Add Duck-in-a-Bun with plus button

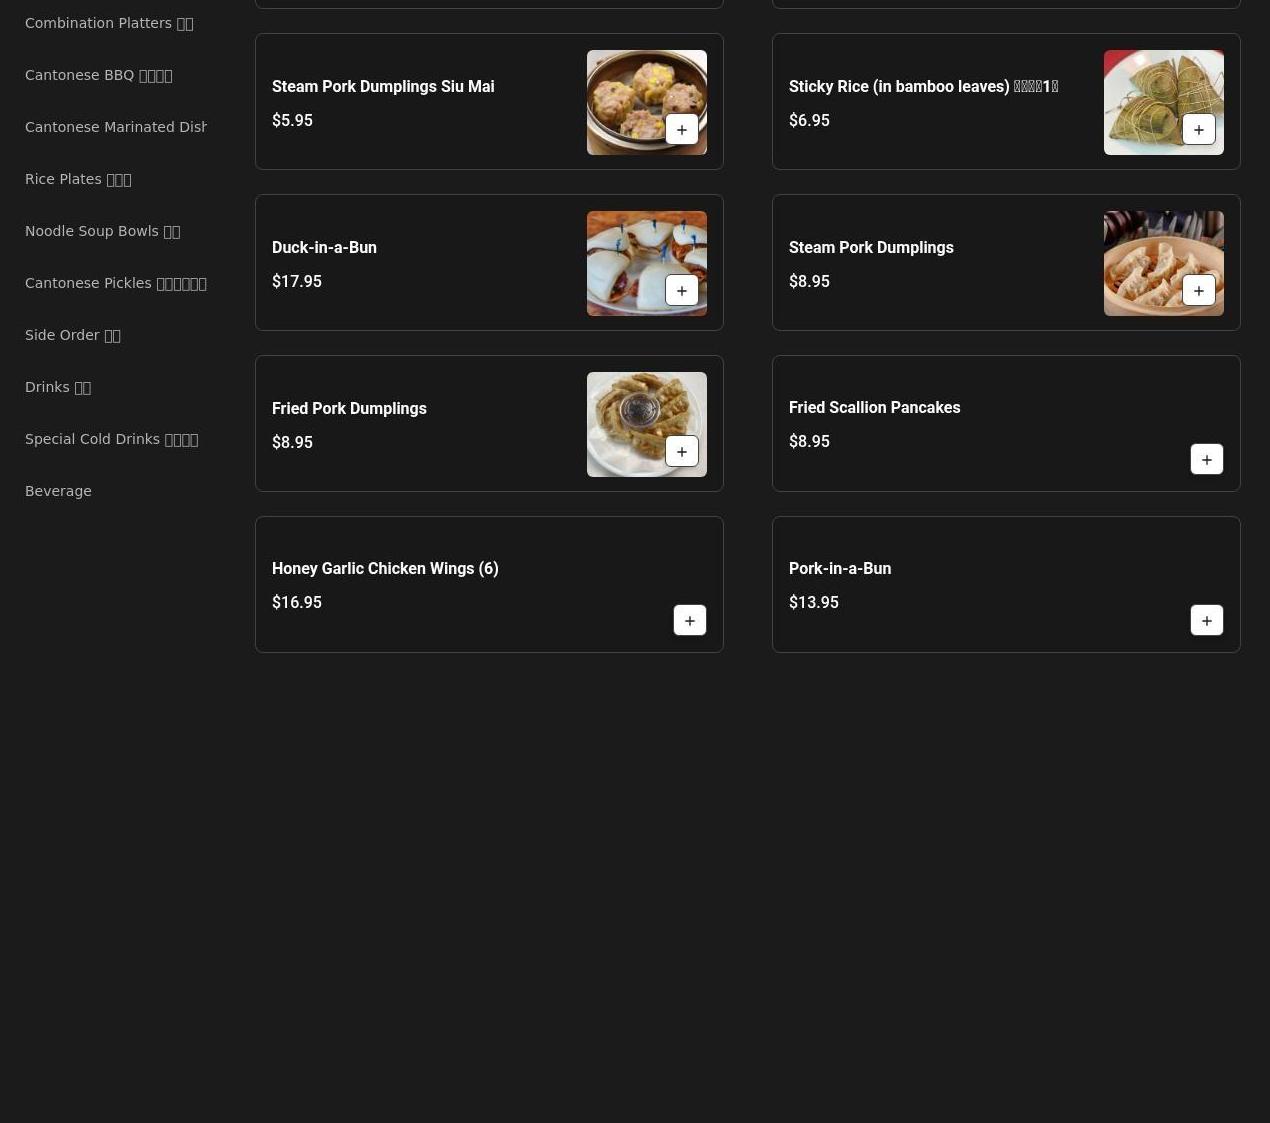tap(682, 290)
